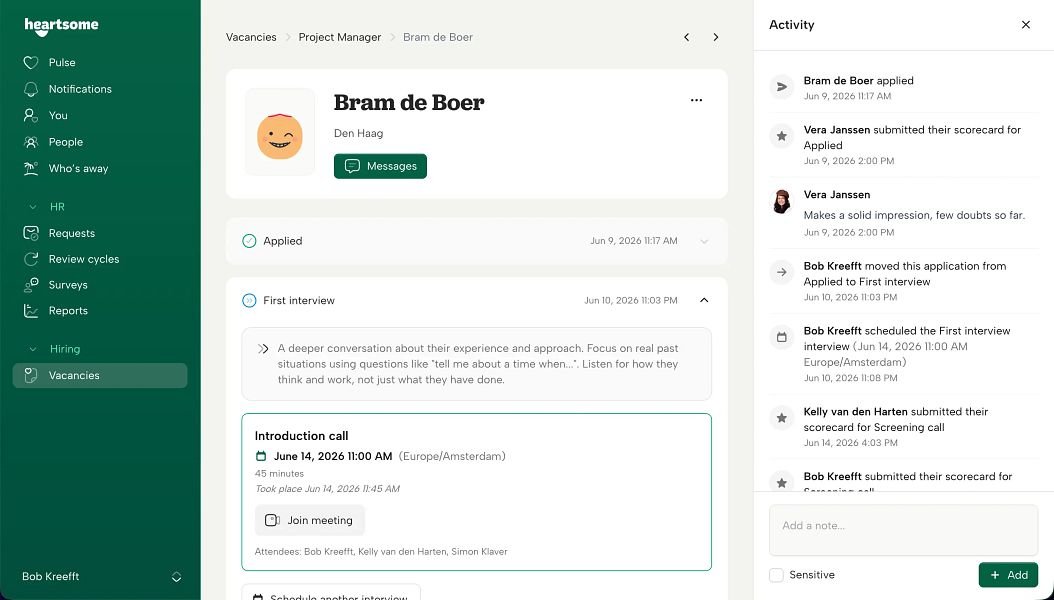Screen dimensions: 1054x600
Task: Click the First interview stage icon
Action: (x=249, y=300)
